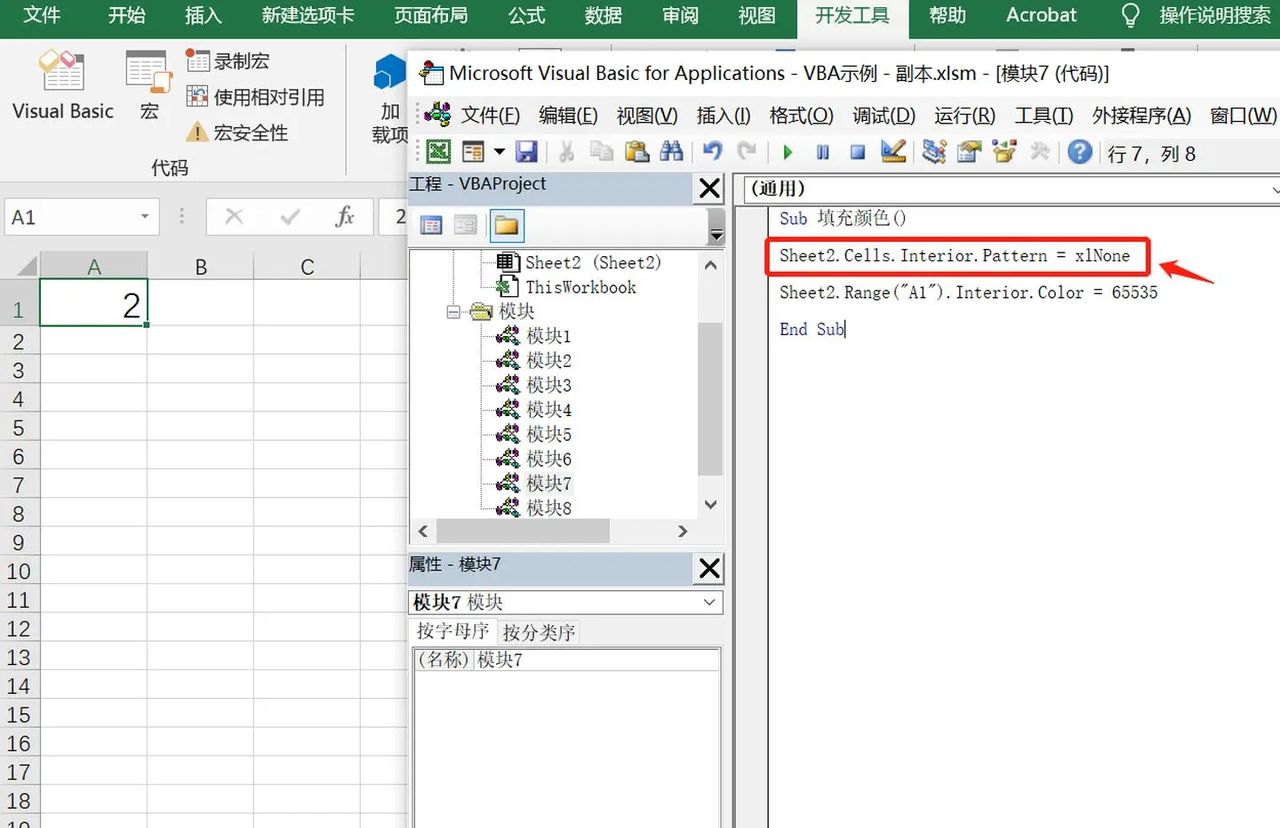Click the Save icon in VBA toolbar

click(527, 151)
